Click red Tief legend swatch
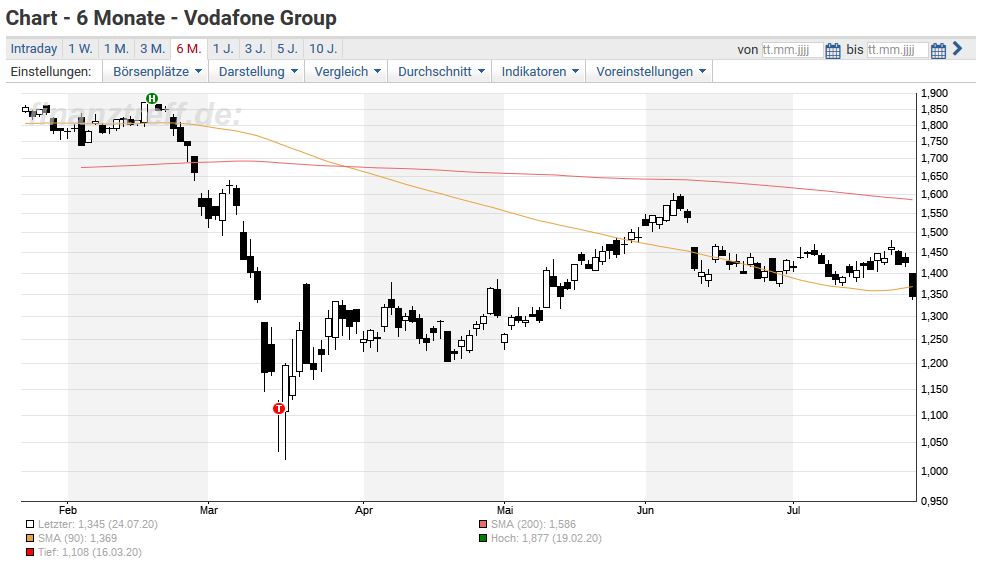This screenshot has height=568, width=984. pos(29,552)
